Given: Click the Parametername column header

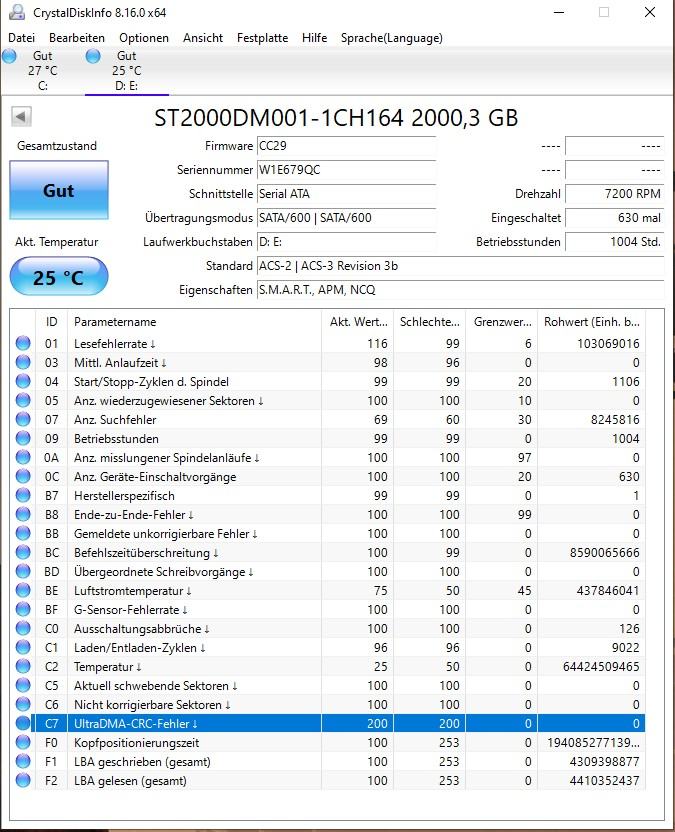Looking at the screenshot, I should [194, 322].
